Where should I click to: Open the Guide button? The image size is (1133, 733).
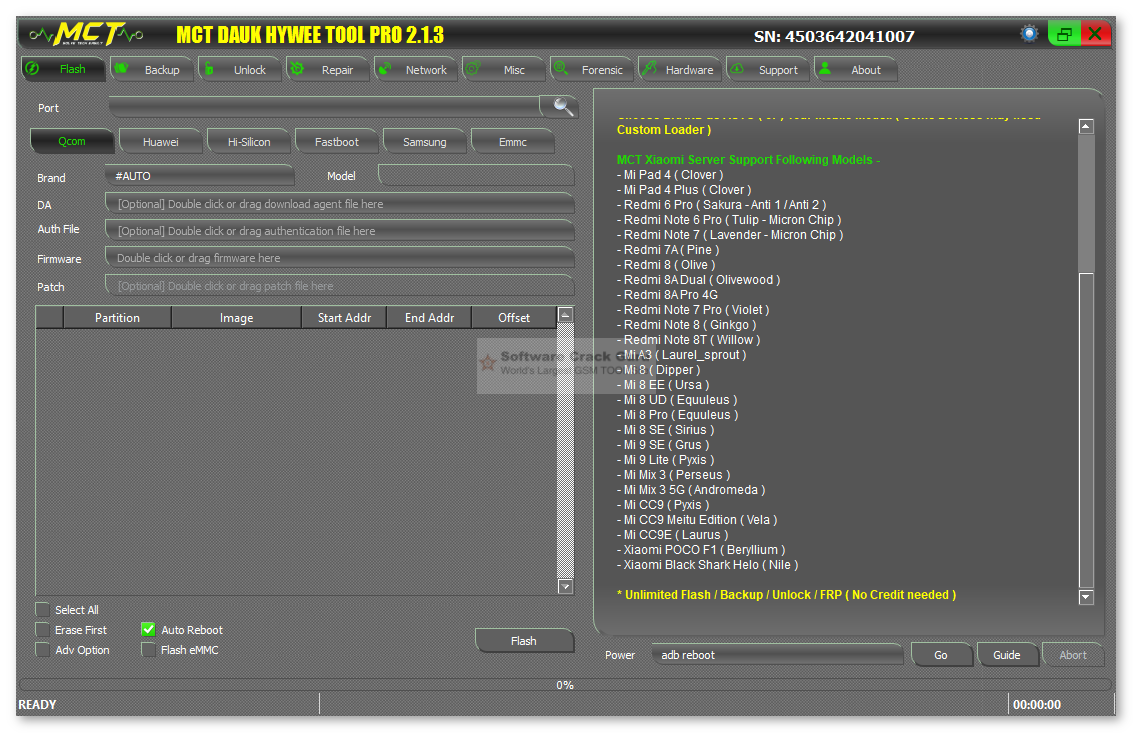(x=1007, y=655)
